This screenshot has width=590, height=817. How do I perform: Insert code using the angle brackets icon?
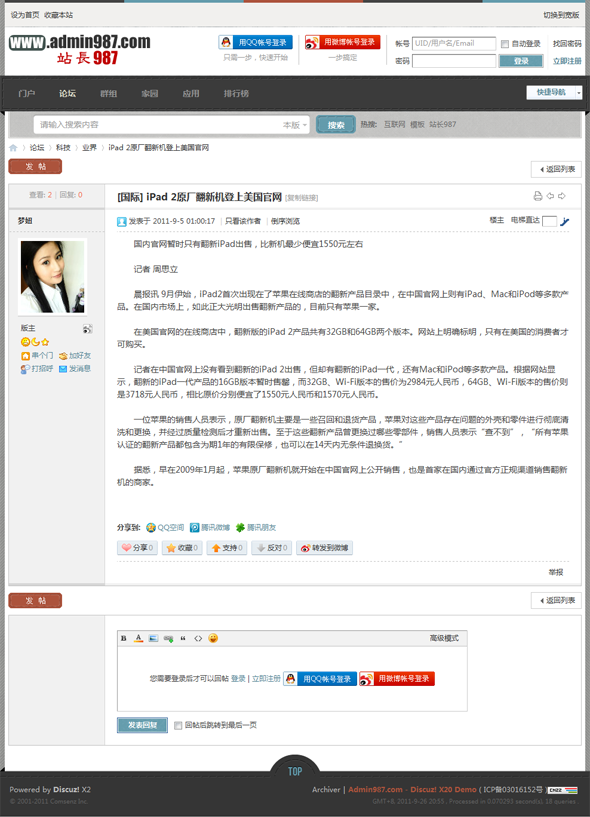pos(198,638)
